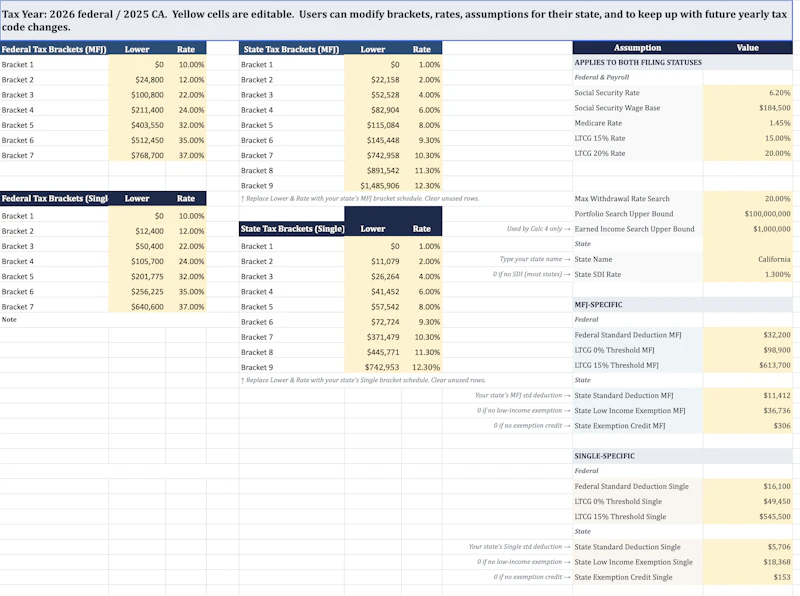Click the LTCG 20% Rate value cell
Viewport: 800px width, 596px height.
pyautogui.click(x=747, y=153)
